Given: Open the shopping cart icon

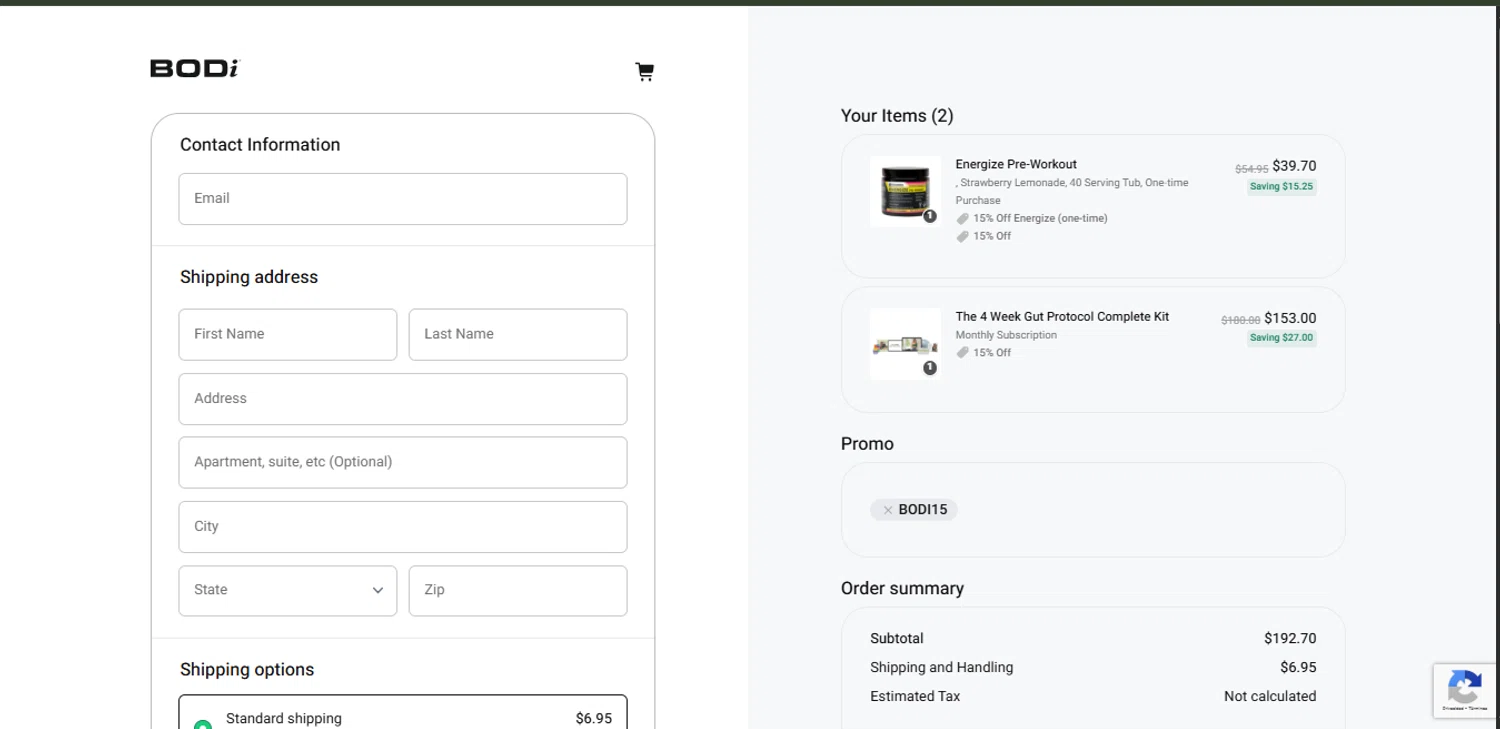Looking at the screenshot, I should [x=645, y=71].
